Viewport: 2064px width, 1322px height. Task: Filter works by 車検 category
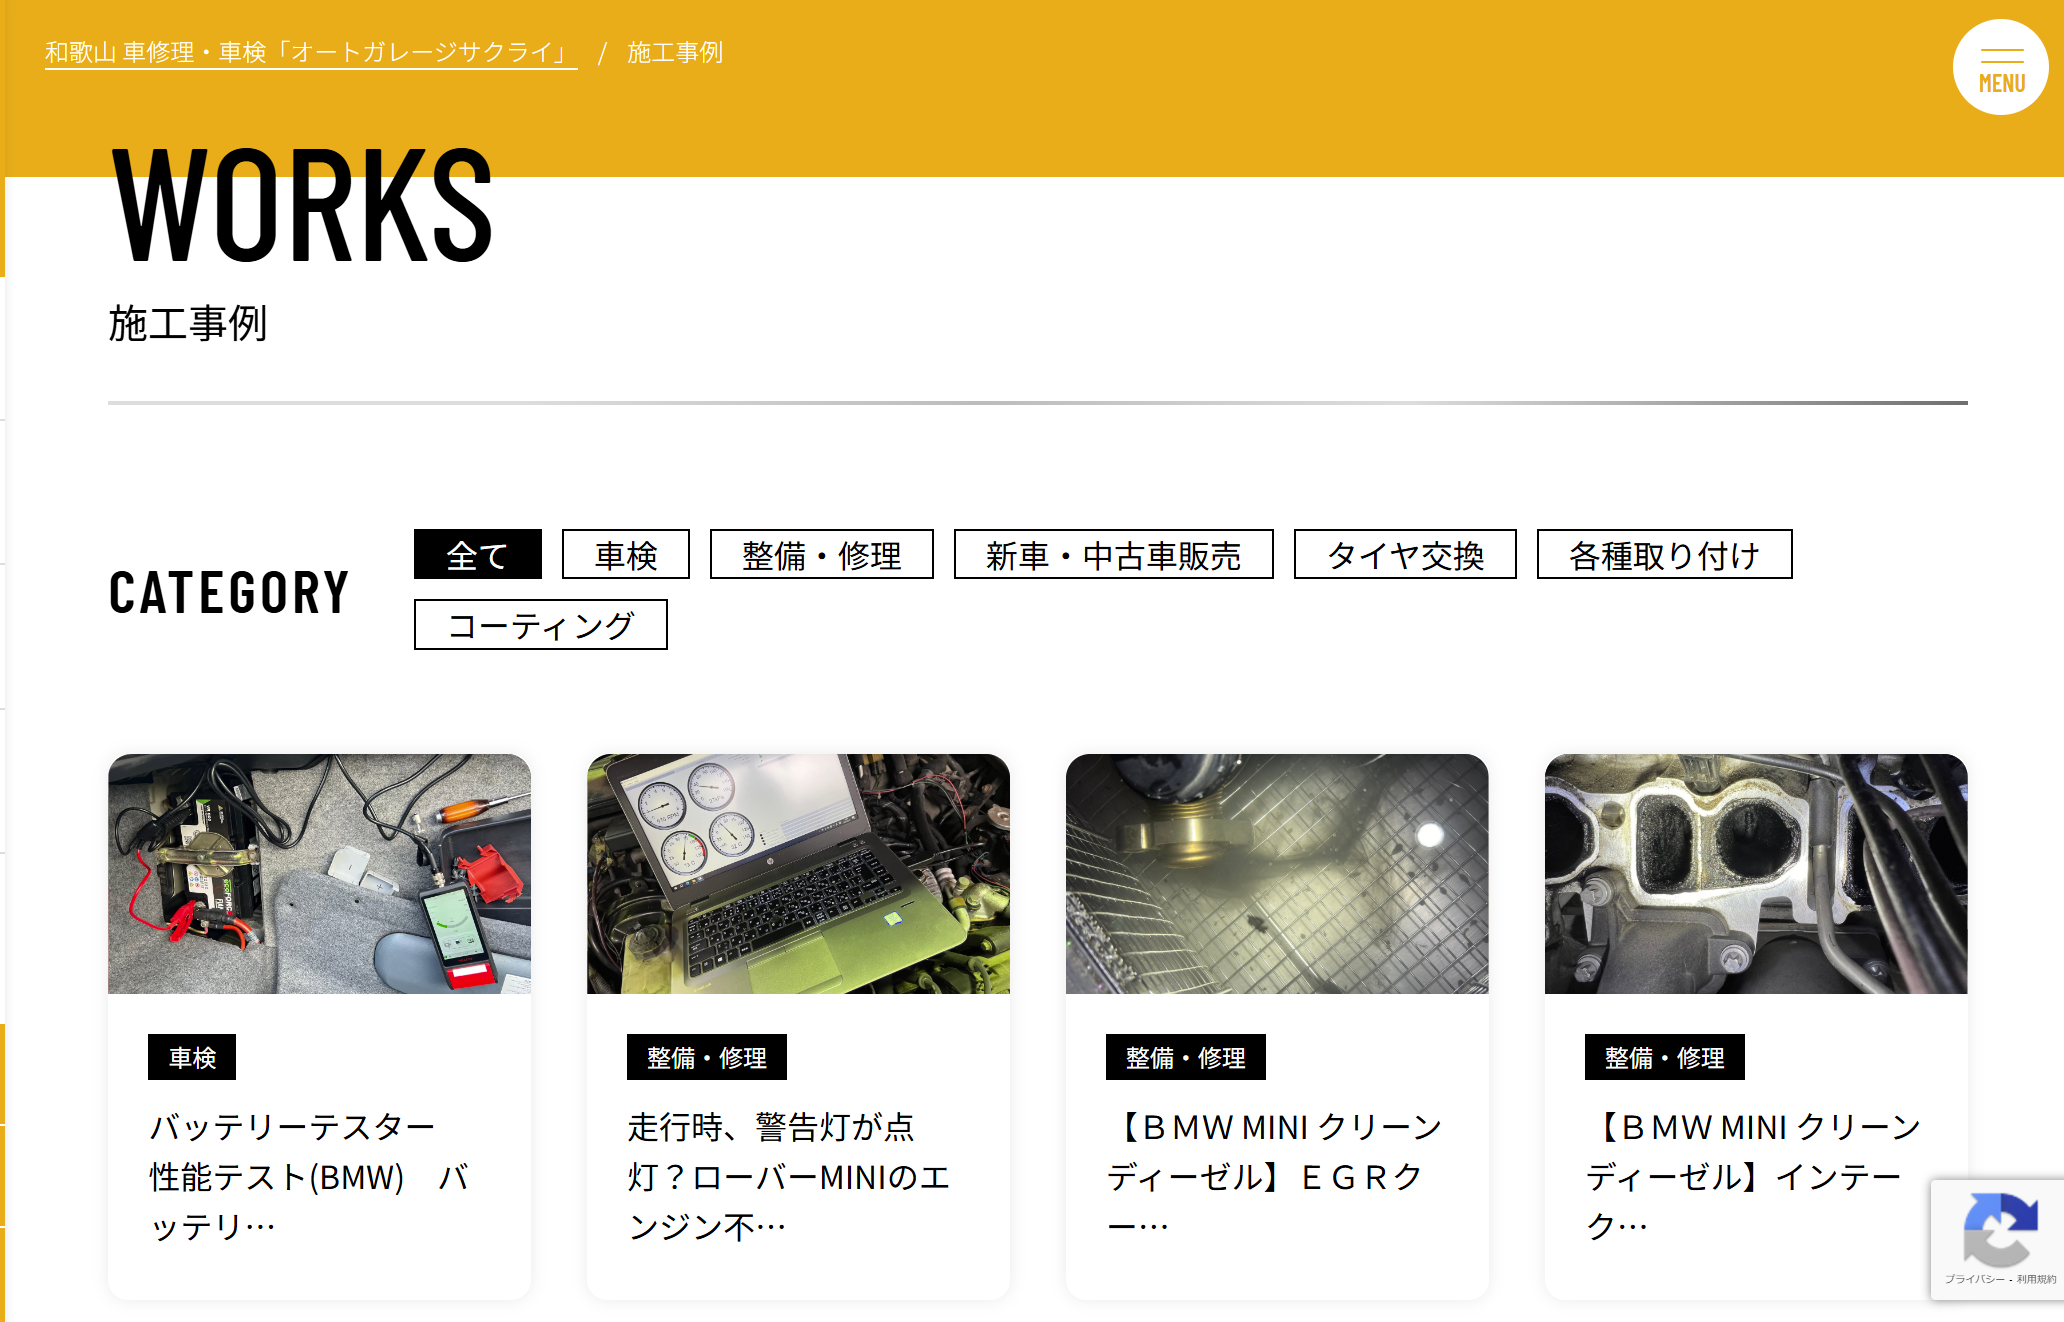point(625,555)
